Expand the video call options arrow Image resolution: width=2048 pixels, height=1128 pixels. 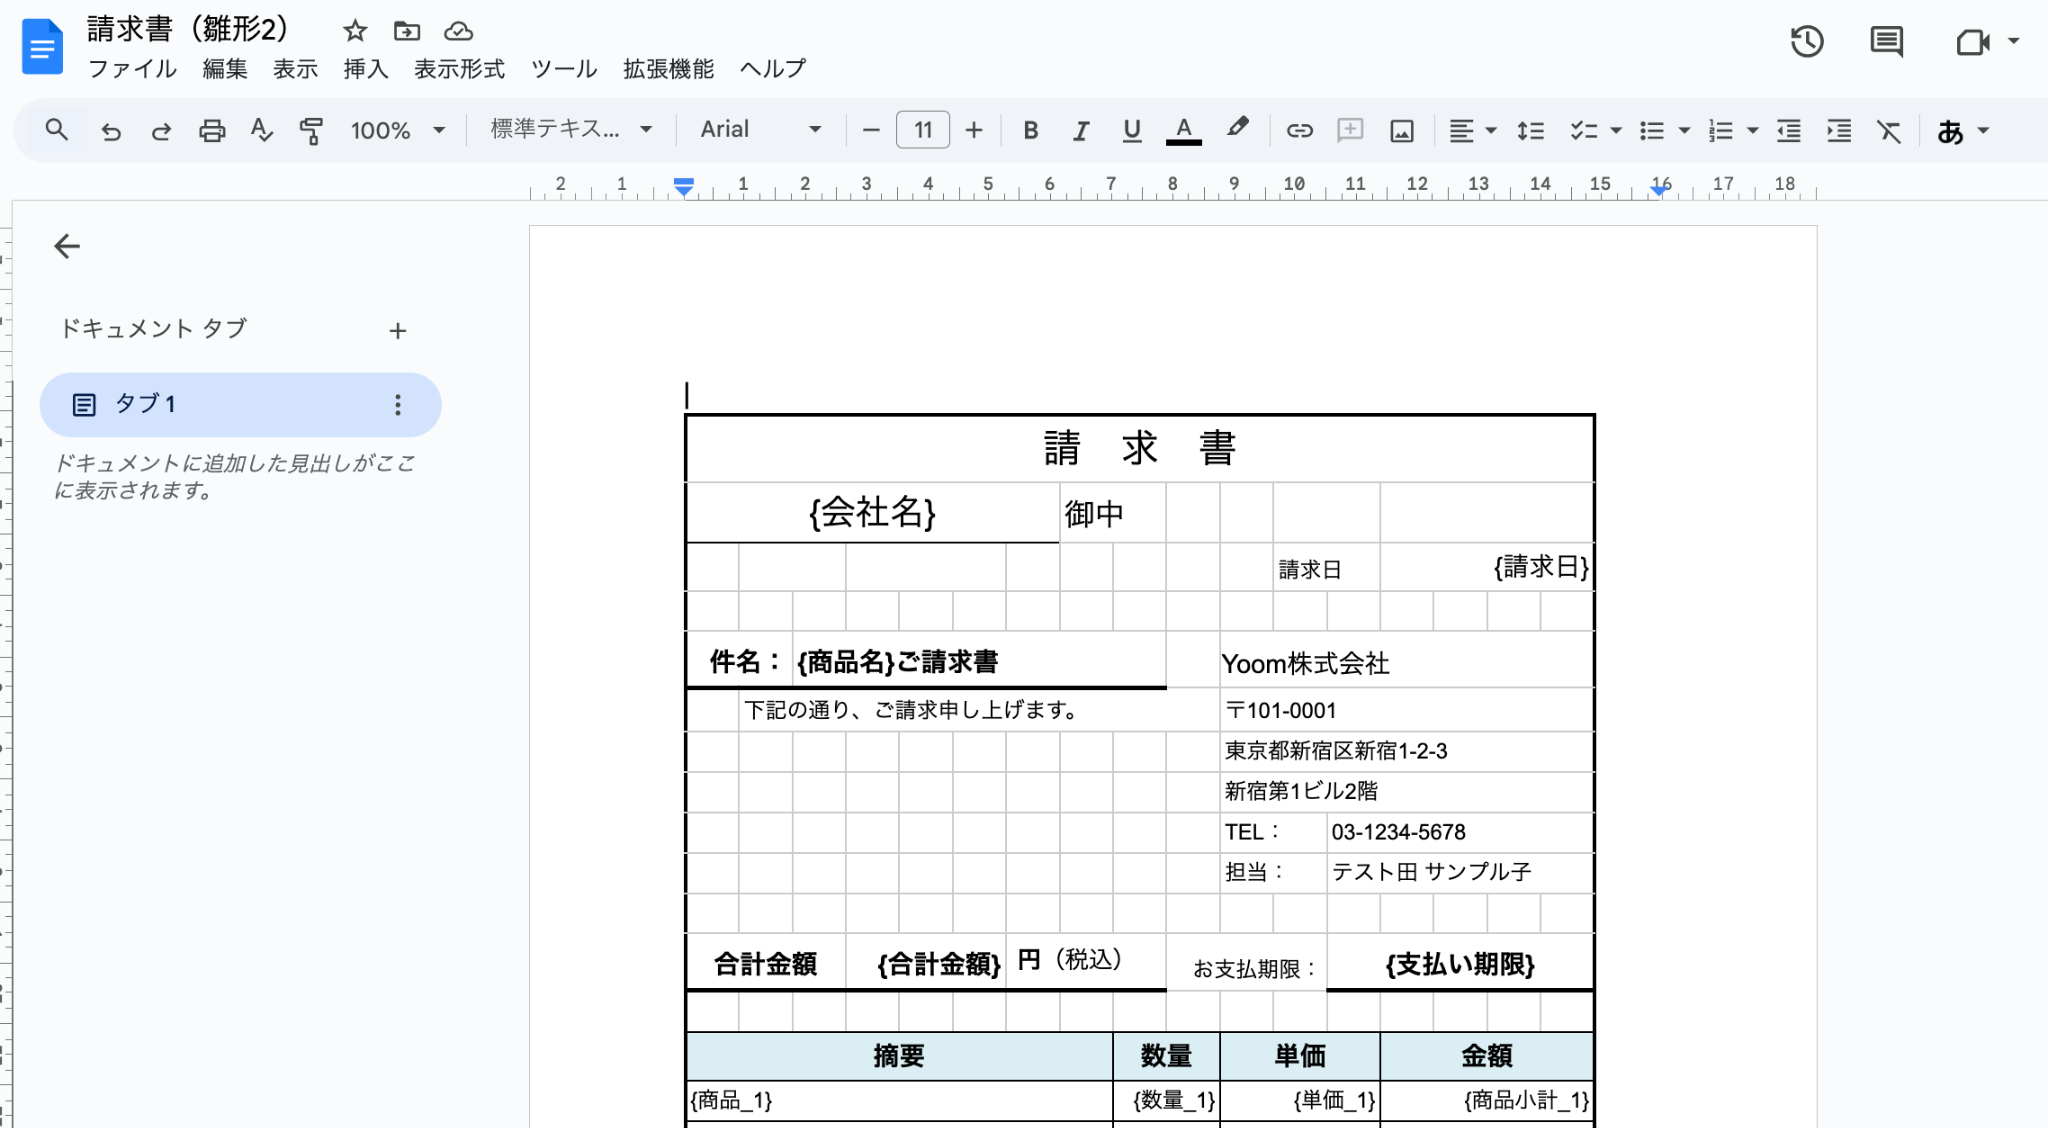2014,42
